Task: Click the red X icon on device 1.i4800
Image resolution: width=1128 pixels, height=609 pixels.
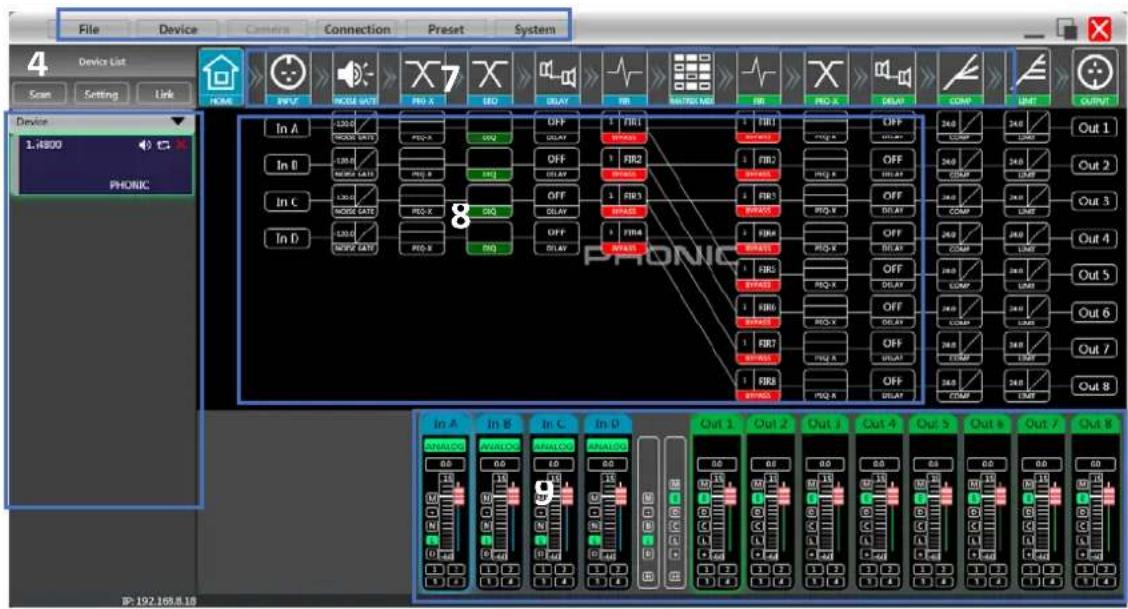Action: pos(181,145)
